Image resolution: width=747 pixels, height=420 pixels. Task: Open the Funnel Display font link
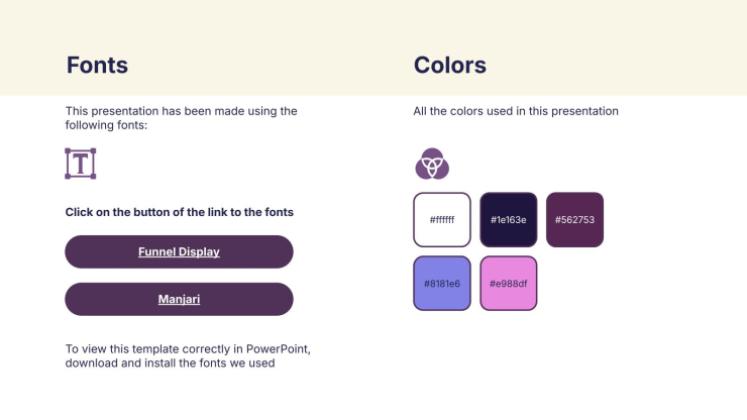point(179,251)
